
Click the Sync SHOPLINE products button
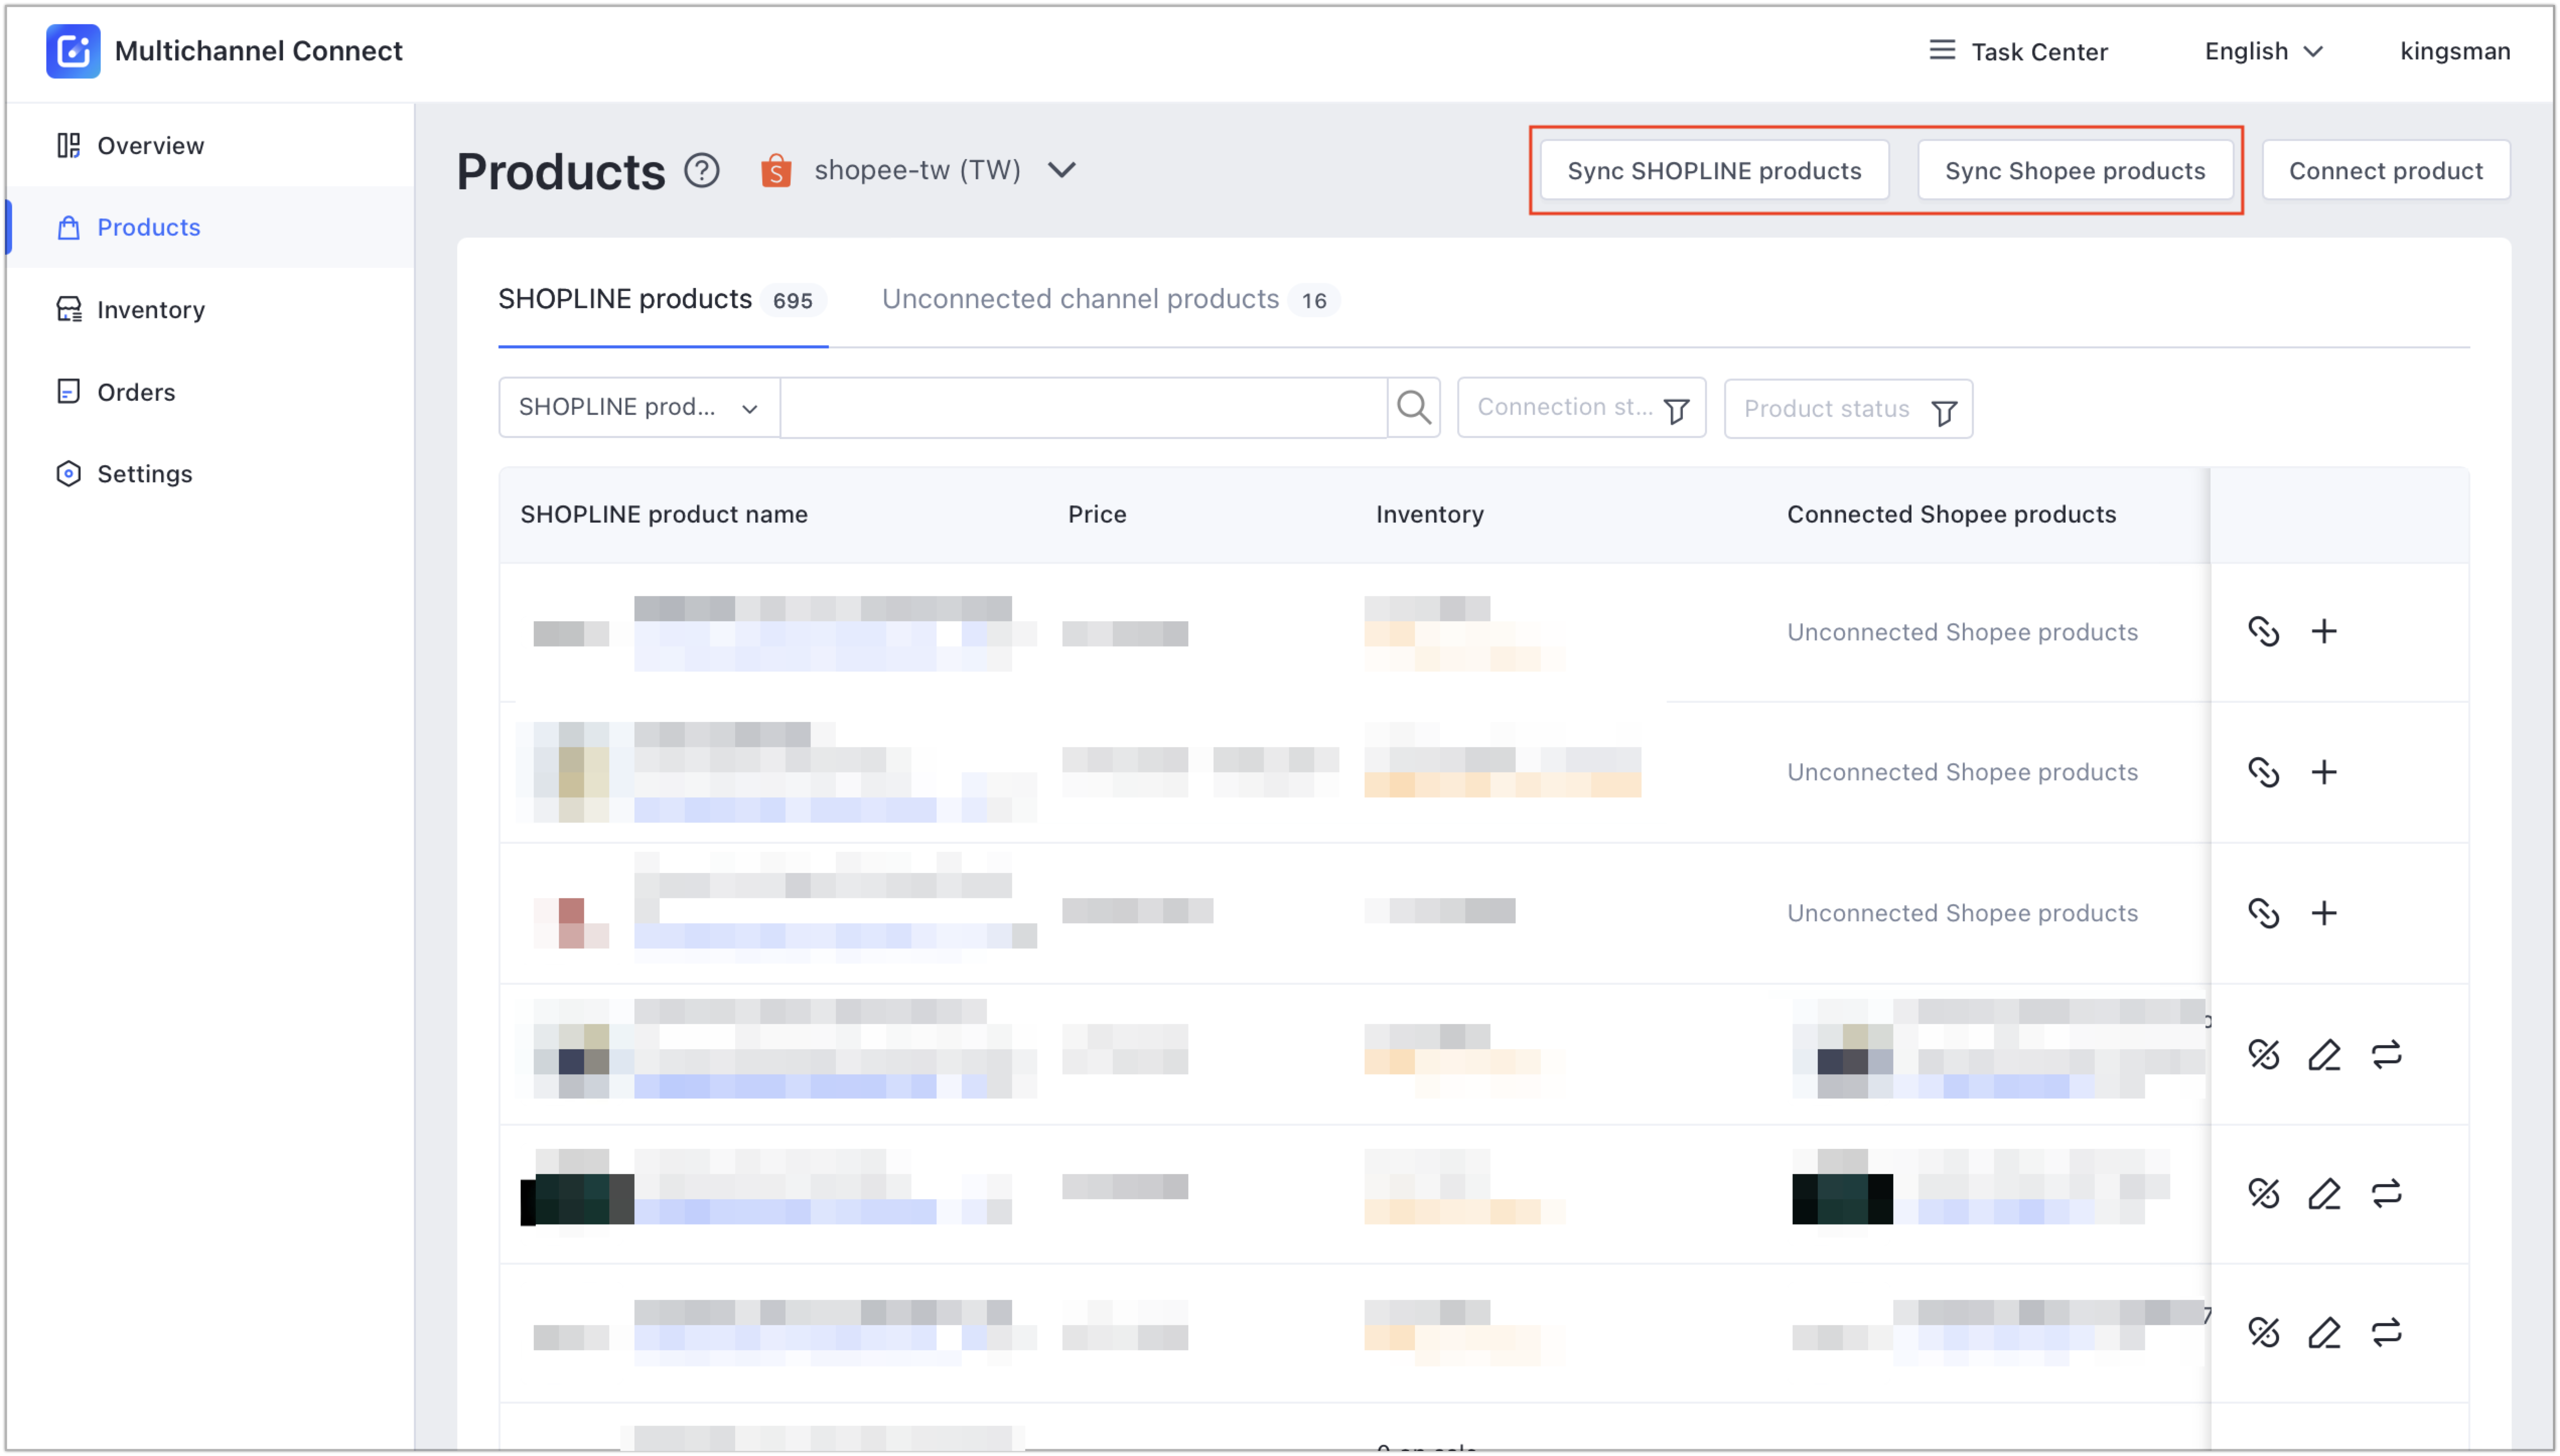pyautogui.click(x=1714, y=170)
